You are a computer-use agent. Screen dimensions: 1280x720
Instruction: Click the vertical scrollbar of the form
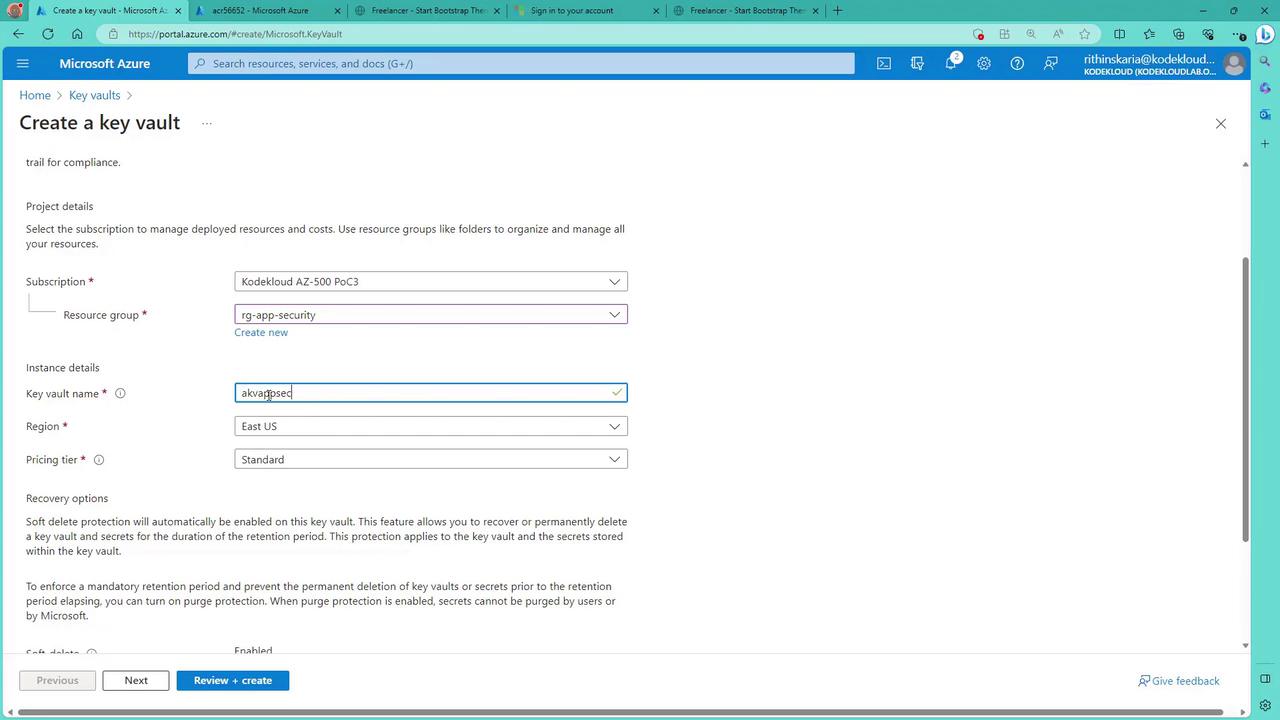click(1245, 400)
